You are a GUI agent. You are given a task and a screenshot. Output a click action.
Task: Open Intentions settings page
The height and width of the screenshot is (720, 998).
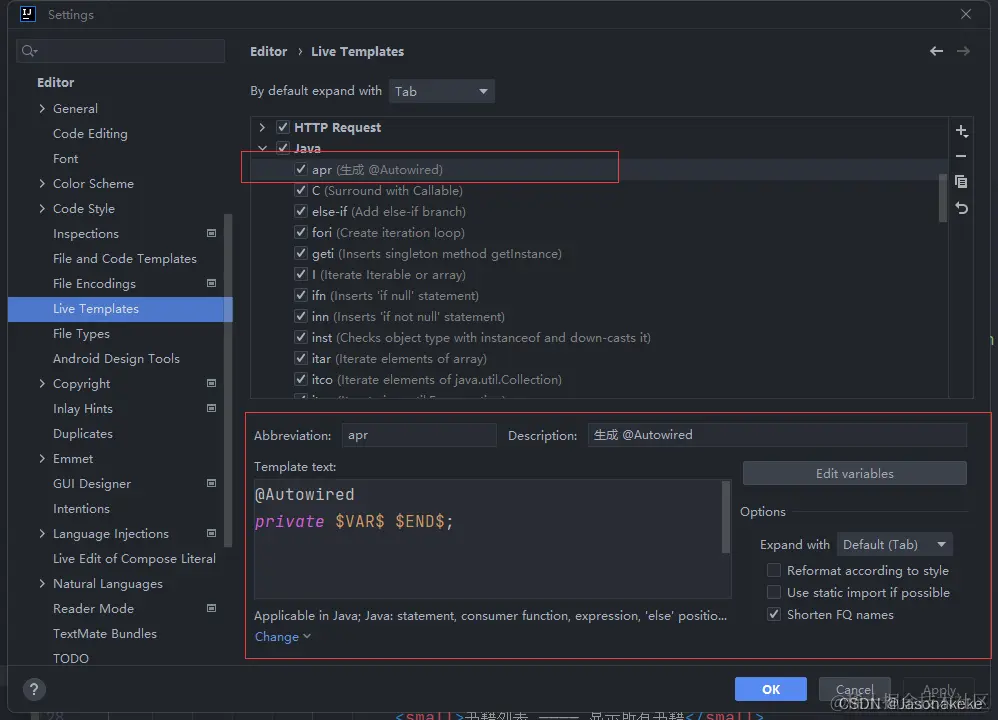coord(81,508)
